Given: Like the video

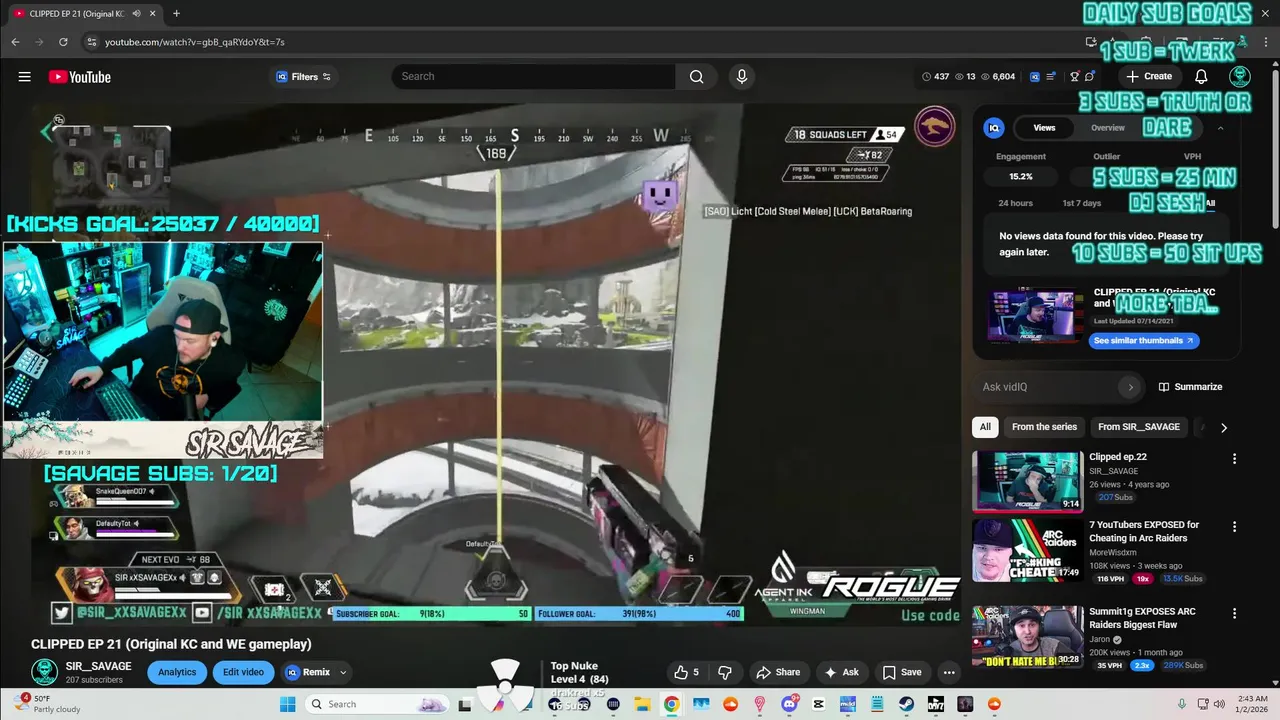Looking at the screenshot, I should click(687, 672).
